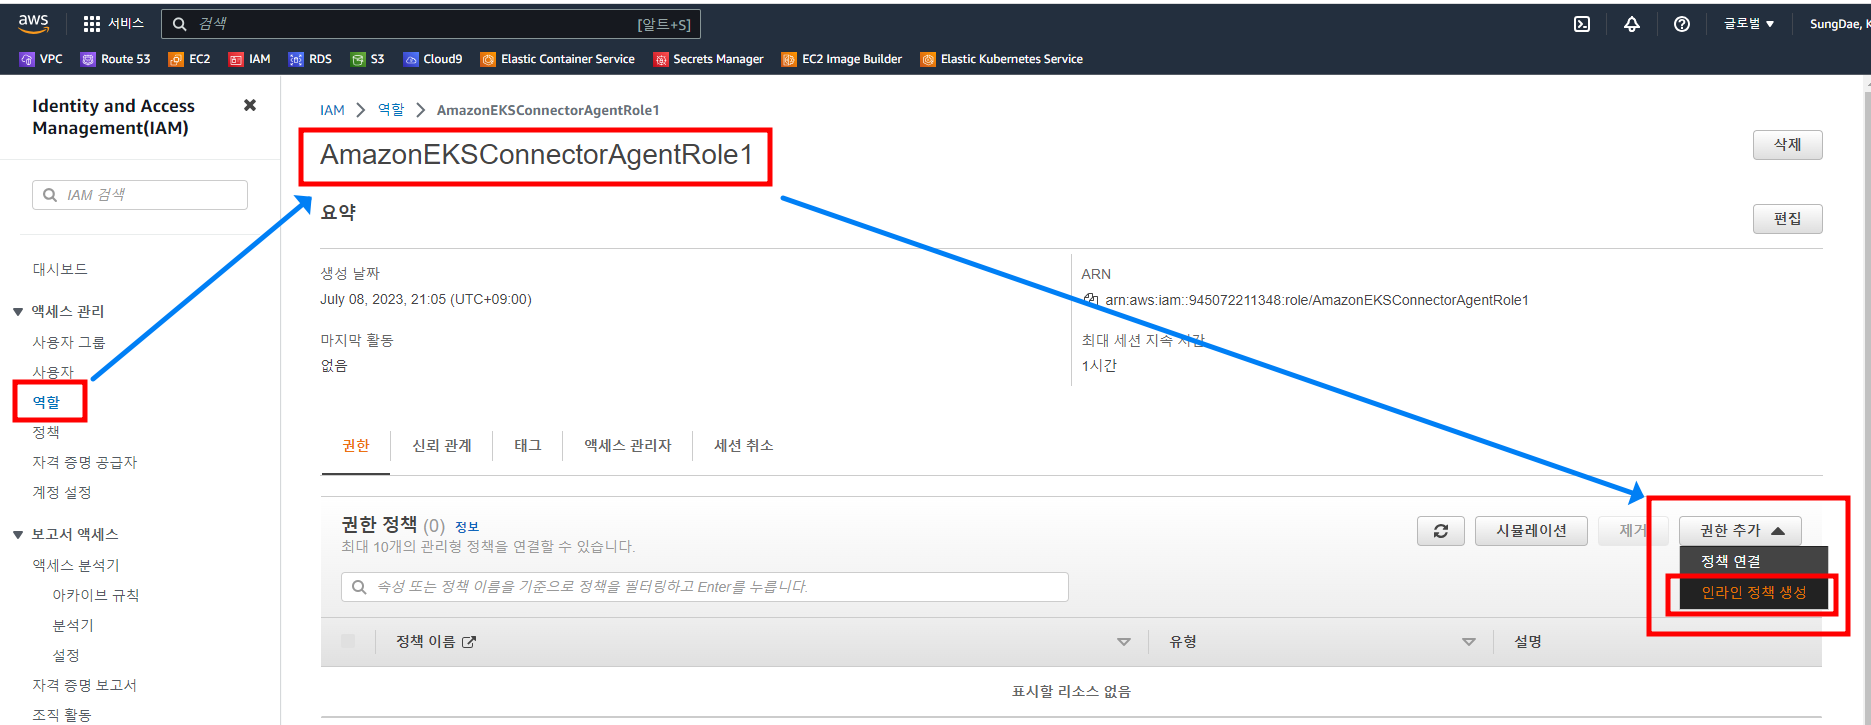Viewport: 1871px width, 725px height.
Task: Open S3 shortcut in favorites bar
Action: pos(367,59)
